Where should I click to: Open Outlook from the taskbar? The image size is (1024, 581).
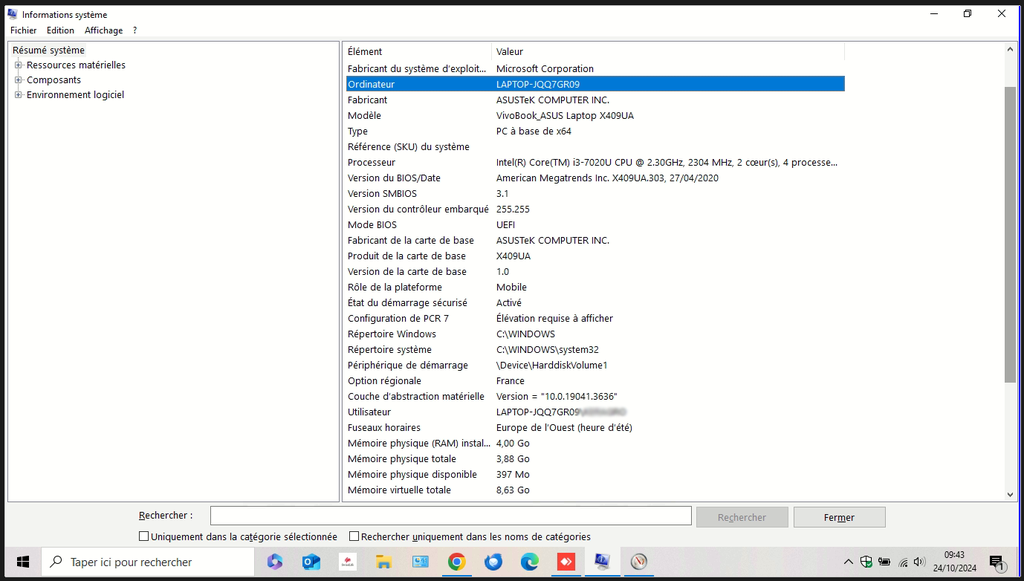coord(311,561)
